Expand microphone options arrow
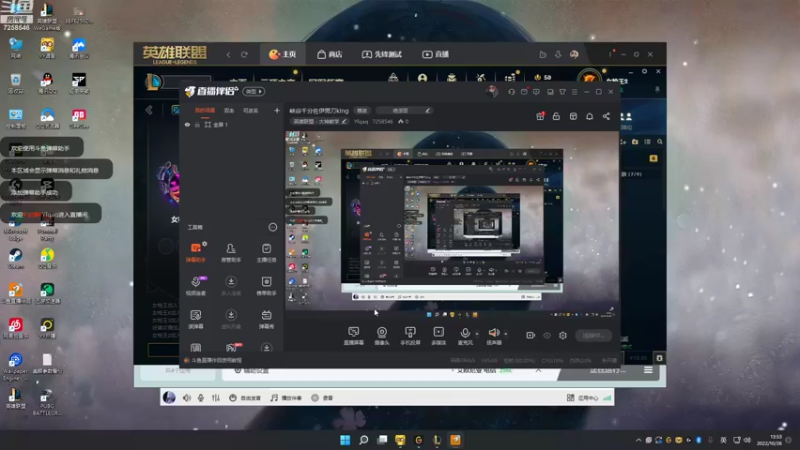 click(x=477, y=334)
